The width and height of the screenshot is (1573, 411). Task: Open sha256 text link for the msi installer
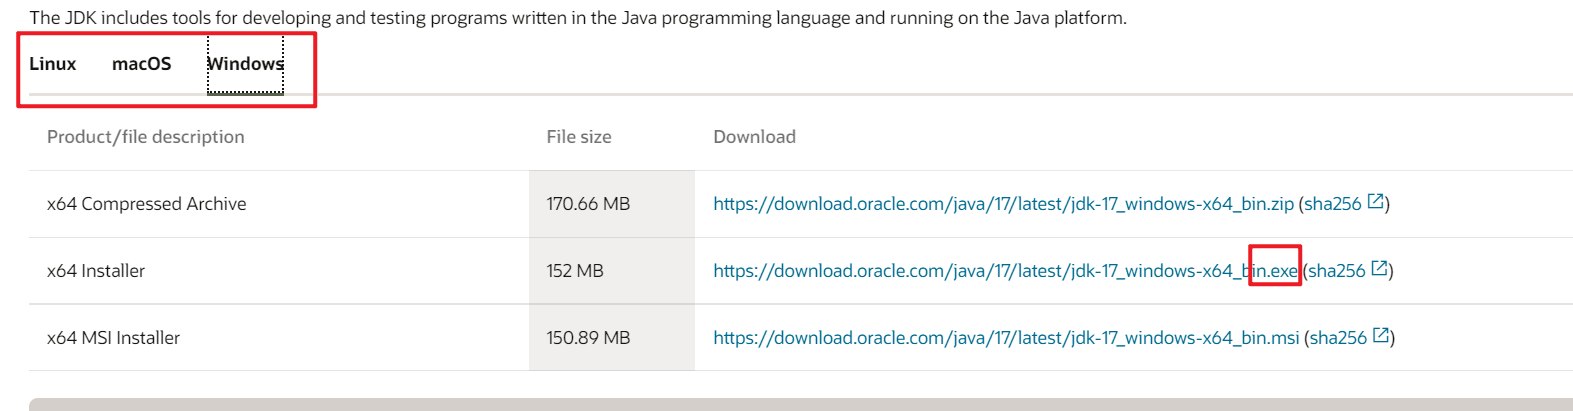coord(1337,338)
